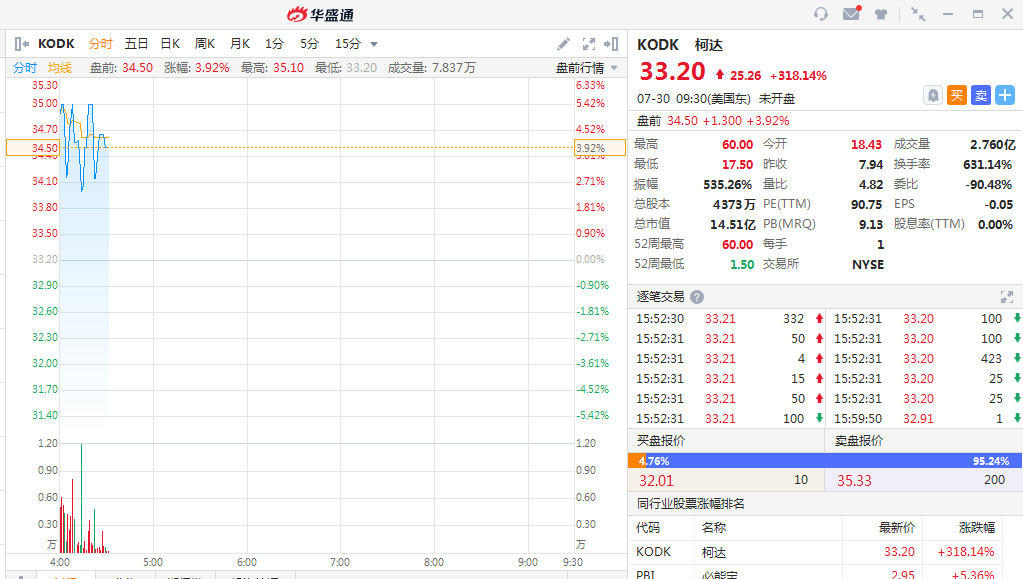This screenshot has height=579, width=1023.
Task: Expand the 逐笔交易 trades panel
Action: 1006,297
